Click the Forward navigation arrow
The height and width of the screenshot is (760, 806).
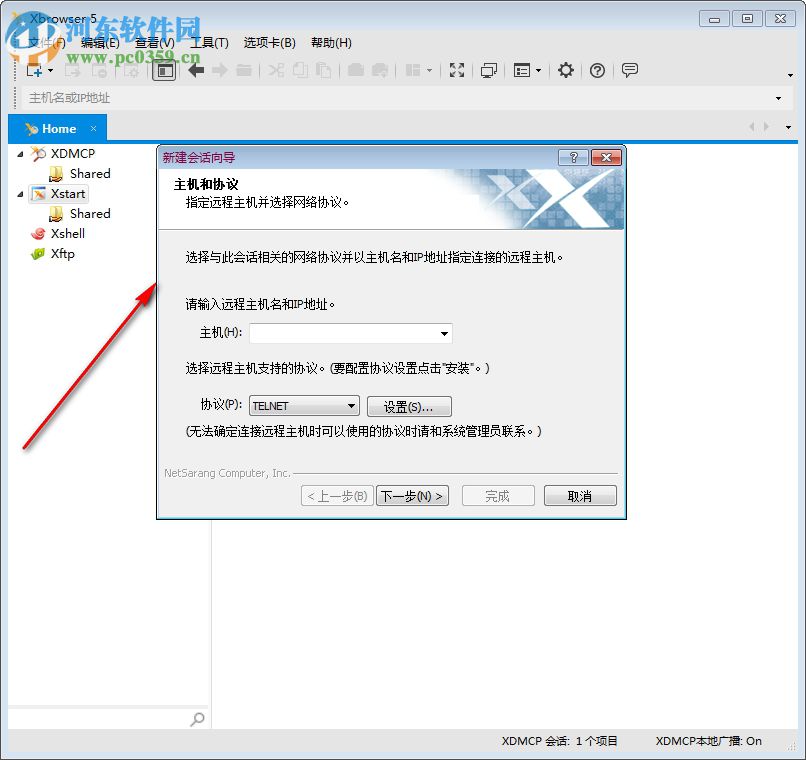click(x=218, y=70)
